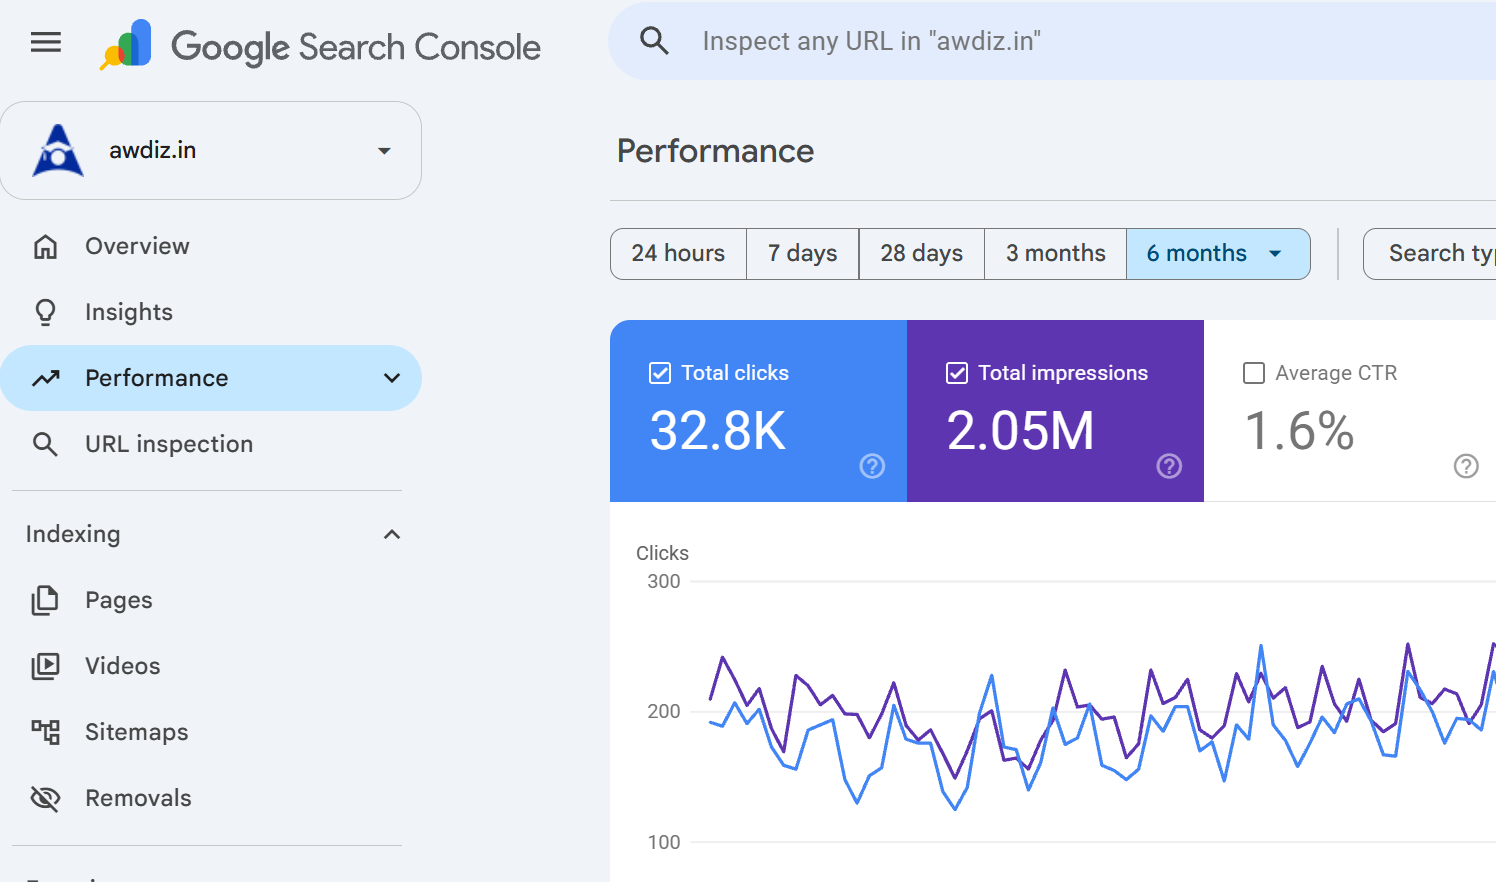Click the 1.6% average CTR value

coord(1299,431)
